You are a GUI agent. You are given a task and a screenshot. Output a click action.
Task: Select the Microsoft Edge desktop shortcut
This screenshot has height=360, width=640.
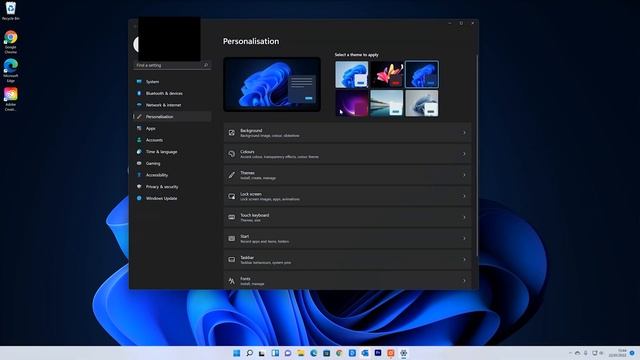click(11, 71)
